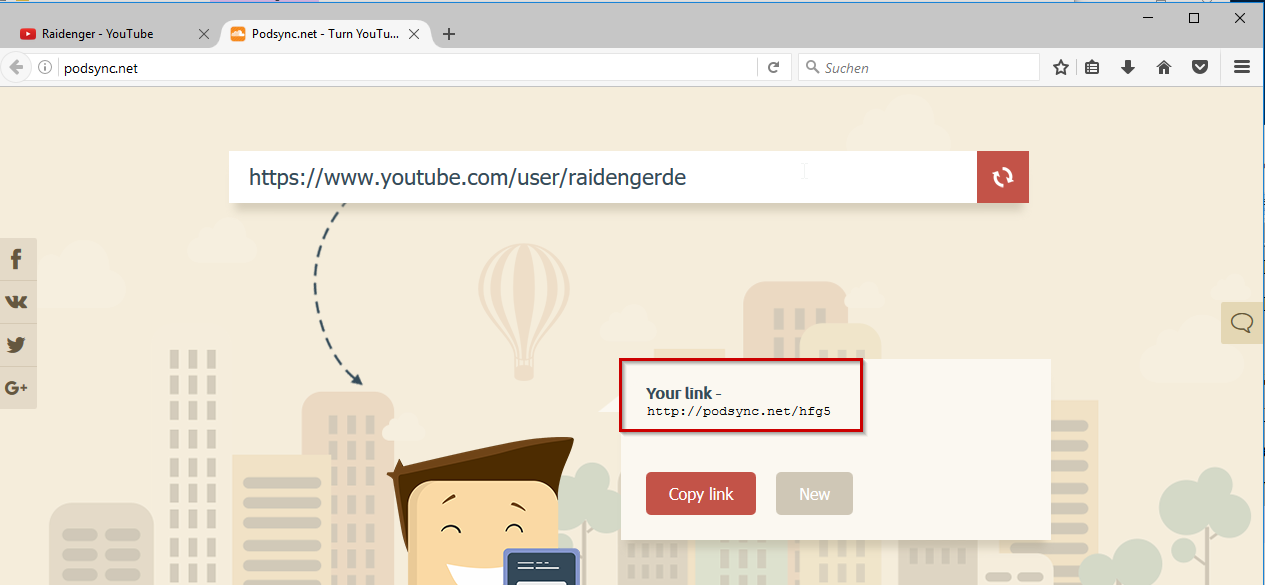Share on Facebook sidebar icon
The height and width of the screenshot is (585, 1265).
click(x=17, y=260)
